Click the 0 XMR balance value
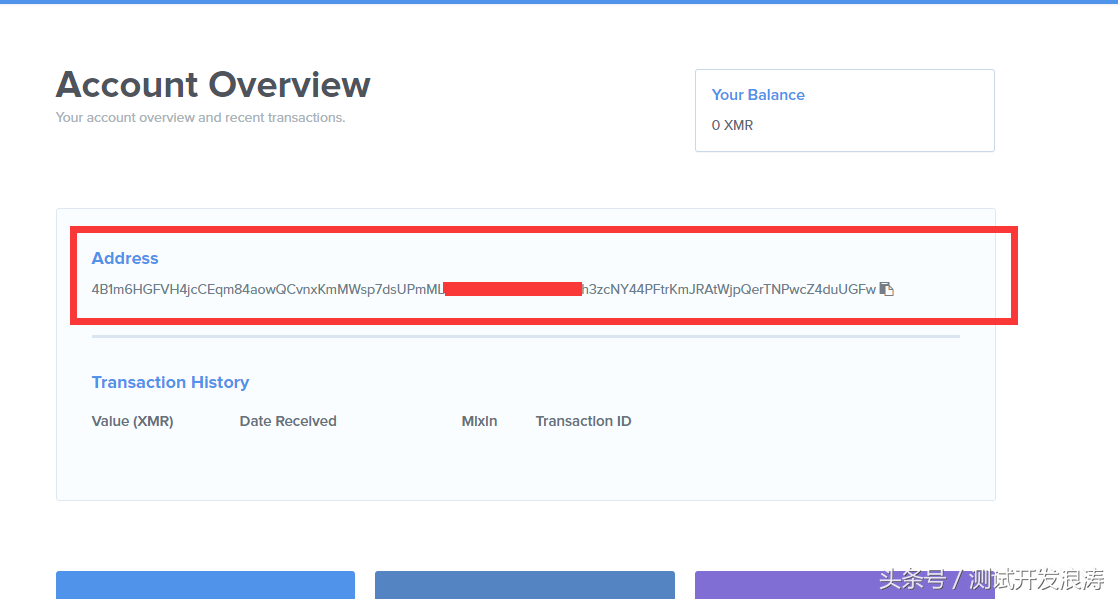Screen dimensions: 1118x599 pyautogui.click(x=732, y=126)
